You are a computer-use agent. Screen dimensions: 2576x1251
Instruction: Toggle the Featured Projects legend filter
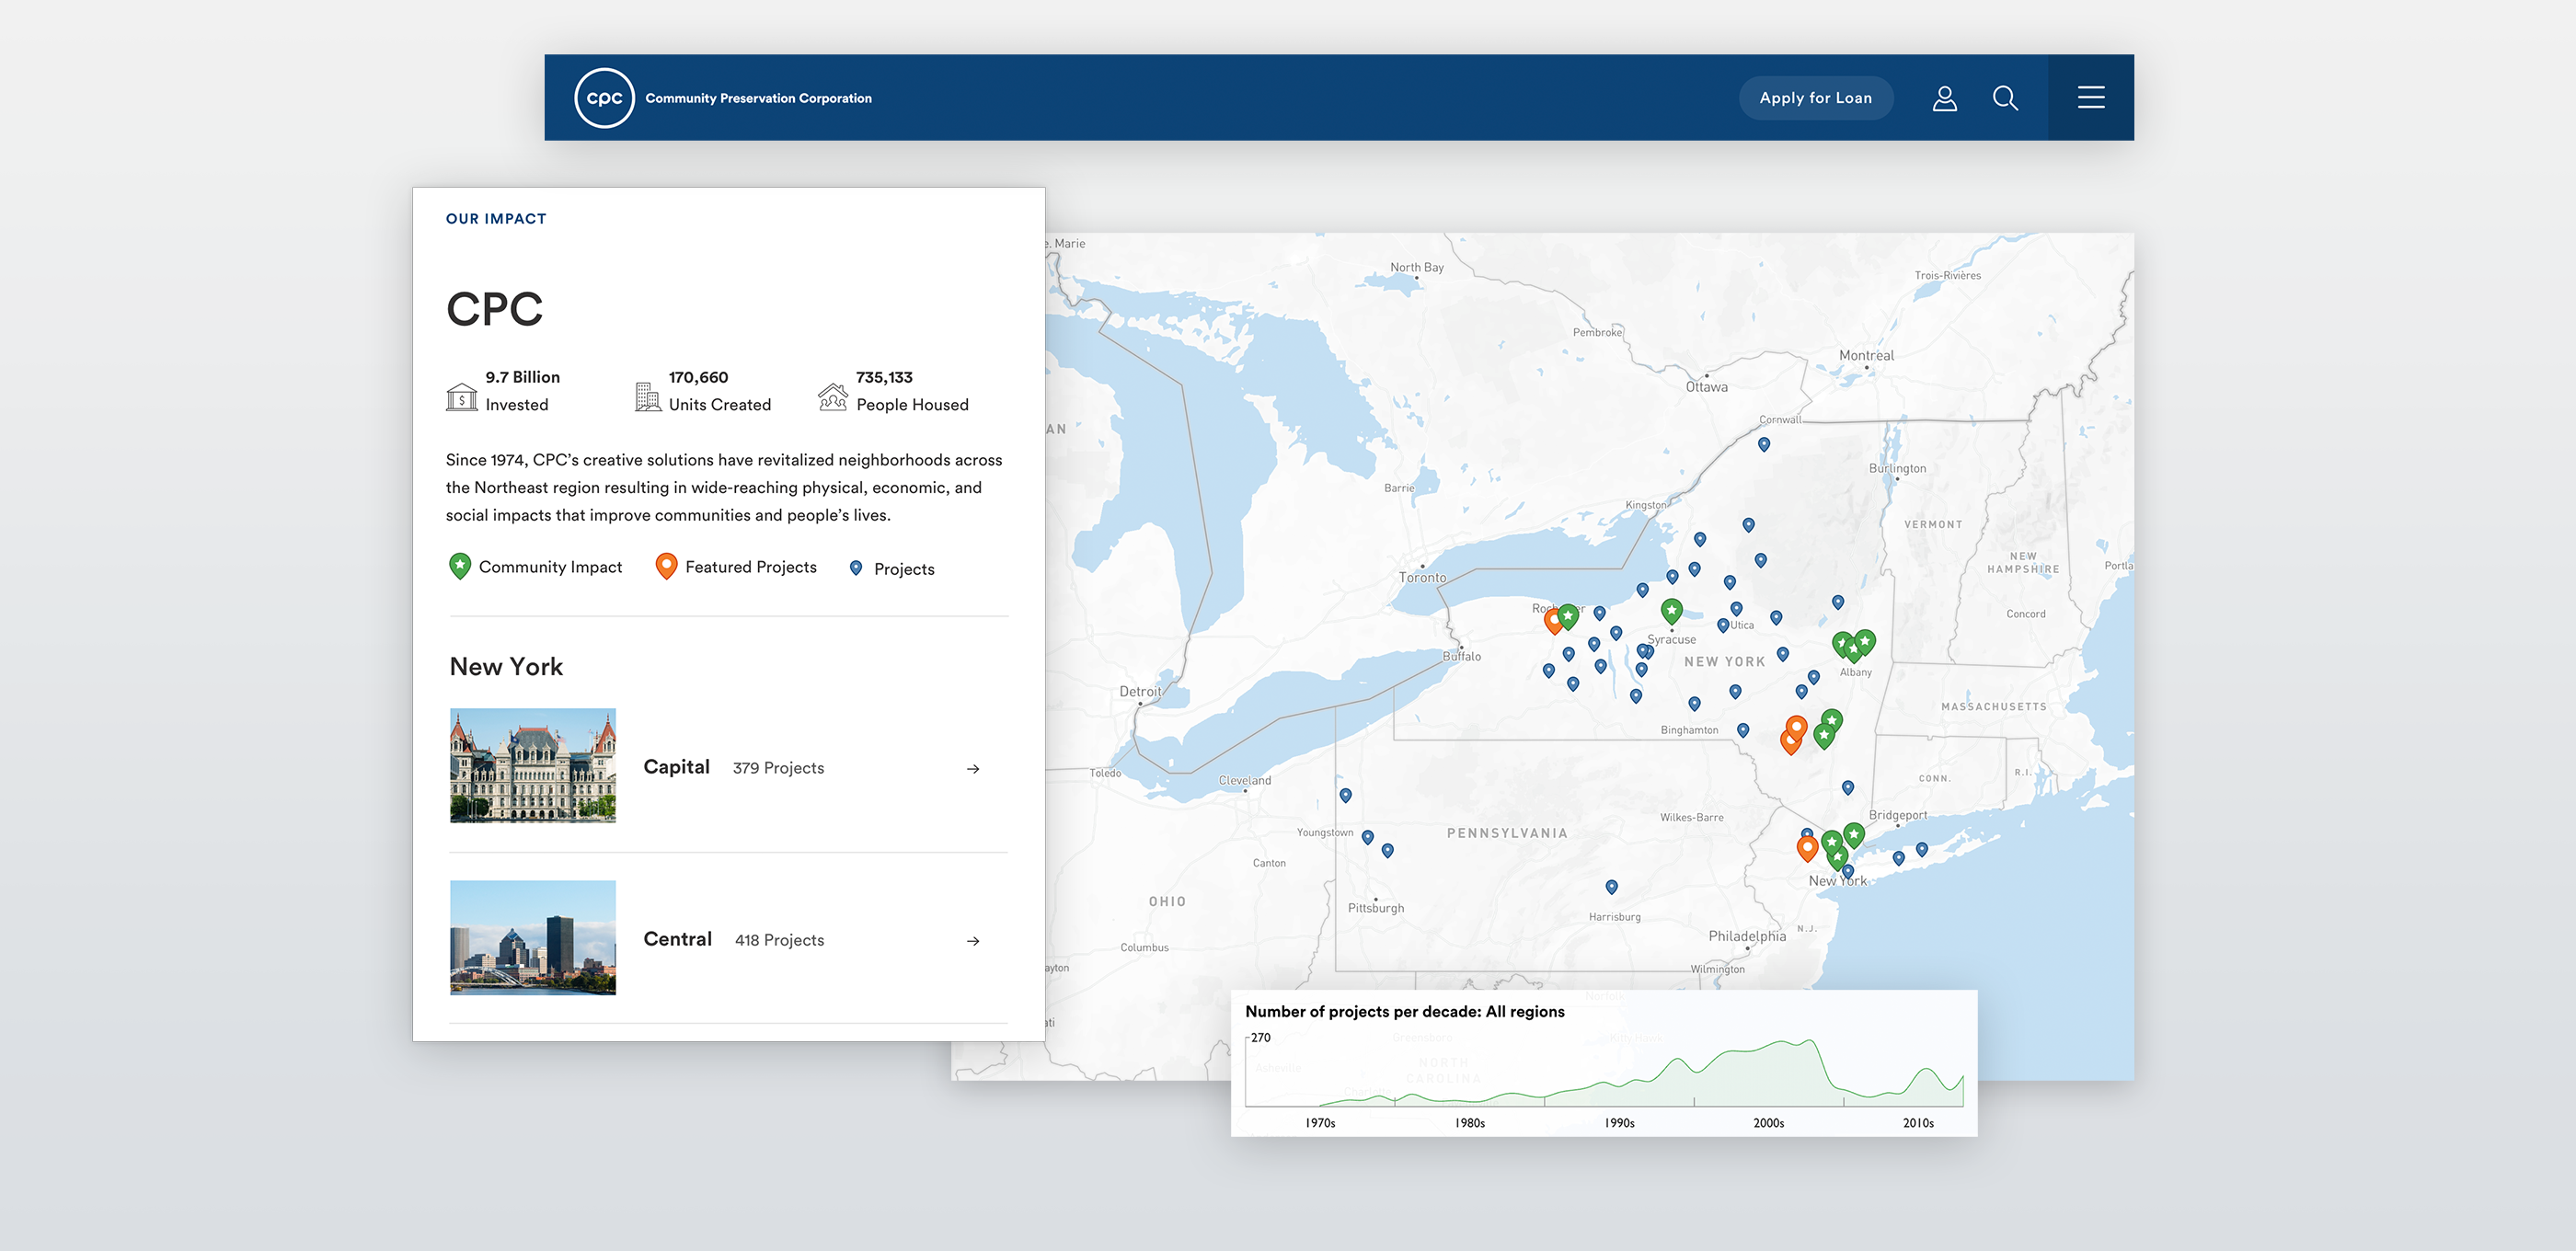click(x=736, y=567)
